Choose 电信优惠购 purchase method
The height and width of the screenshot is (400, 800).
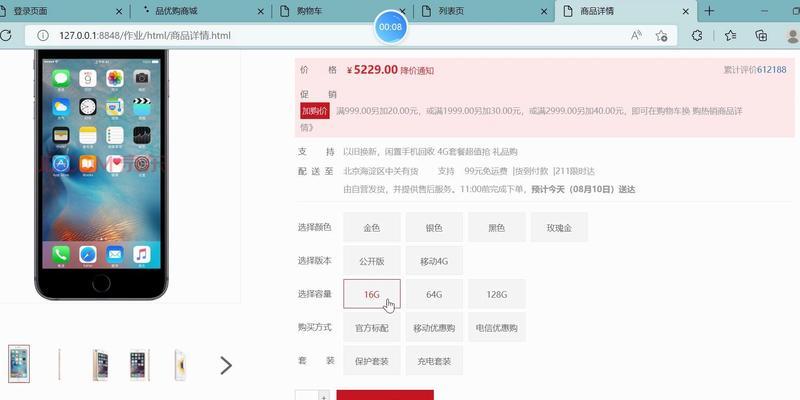496,328
